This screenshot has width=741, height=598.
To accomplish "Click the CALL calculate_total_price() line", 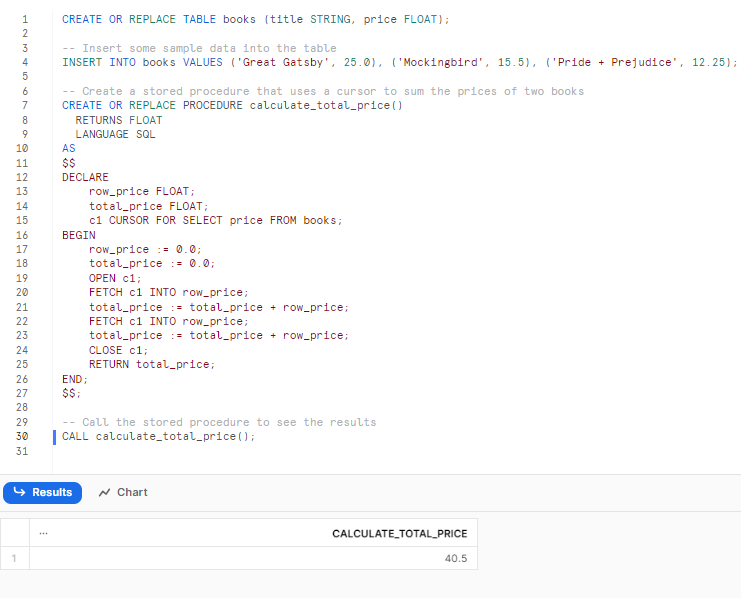I will tap(158, 436).
